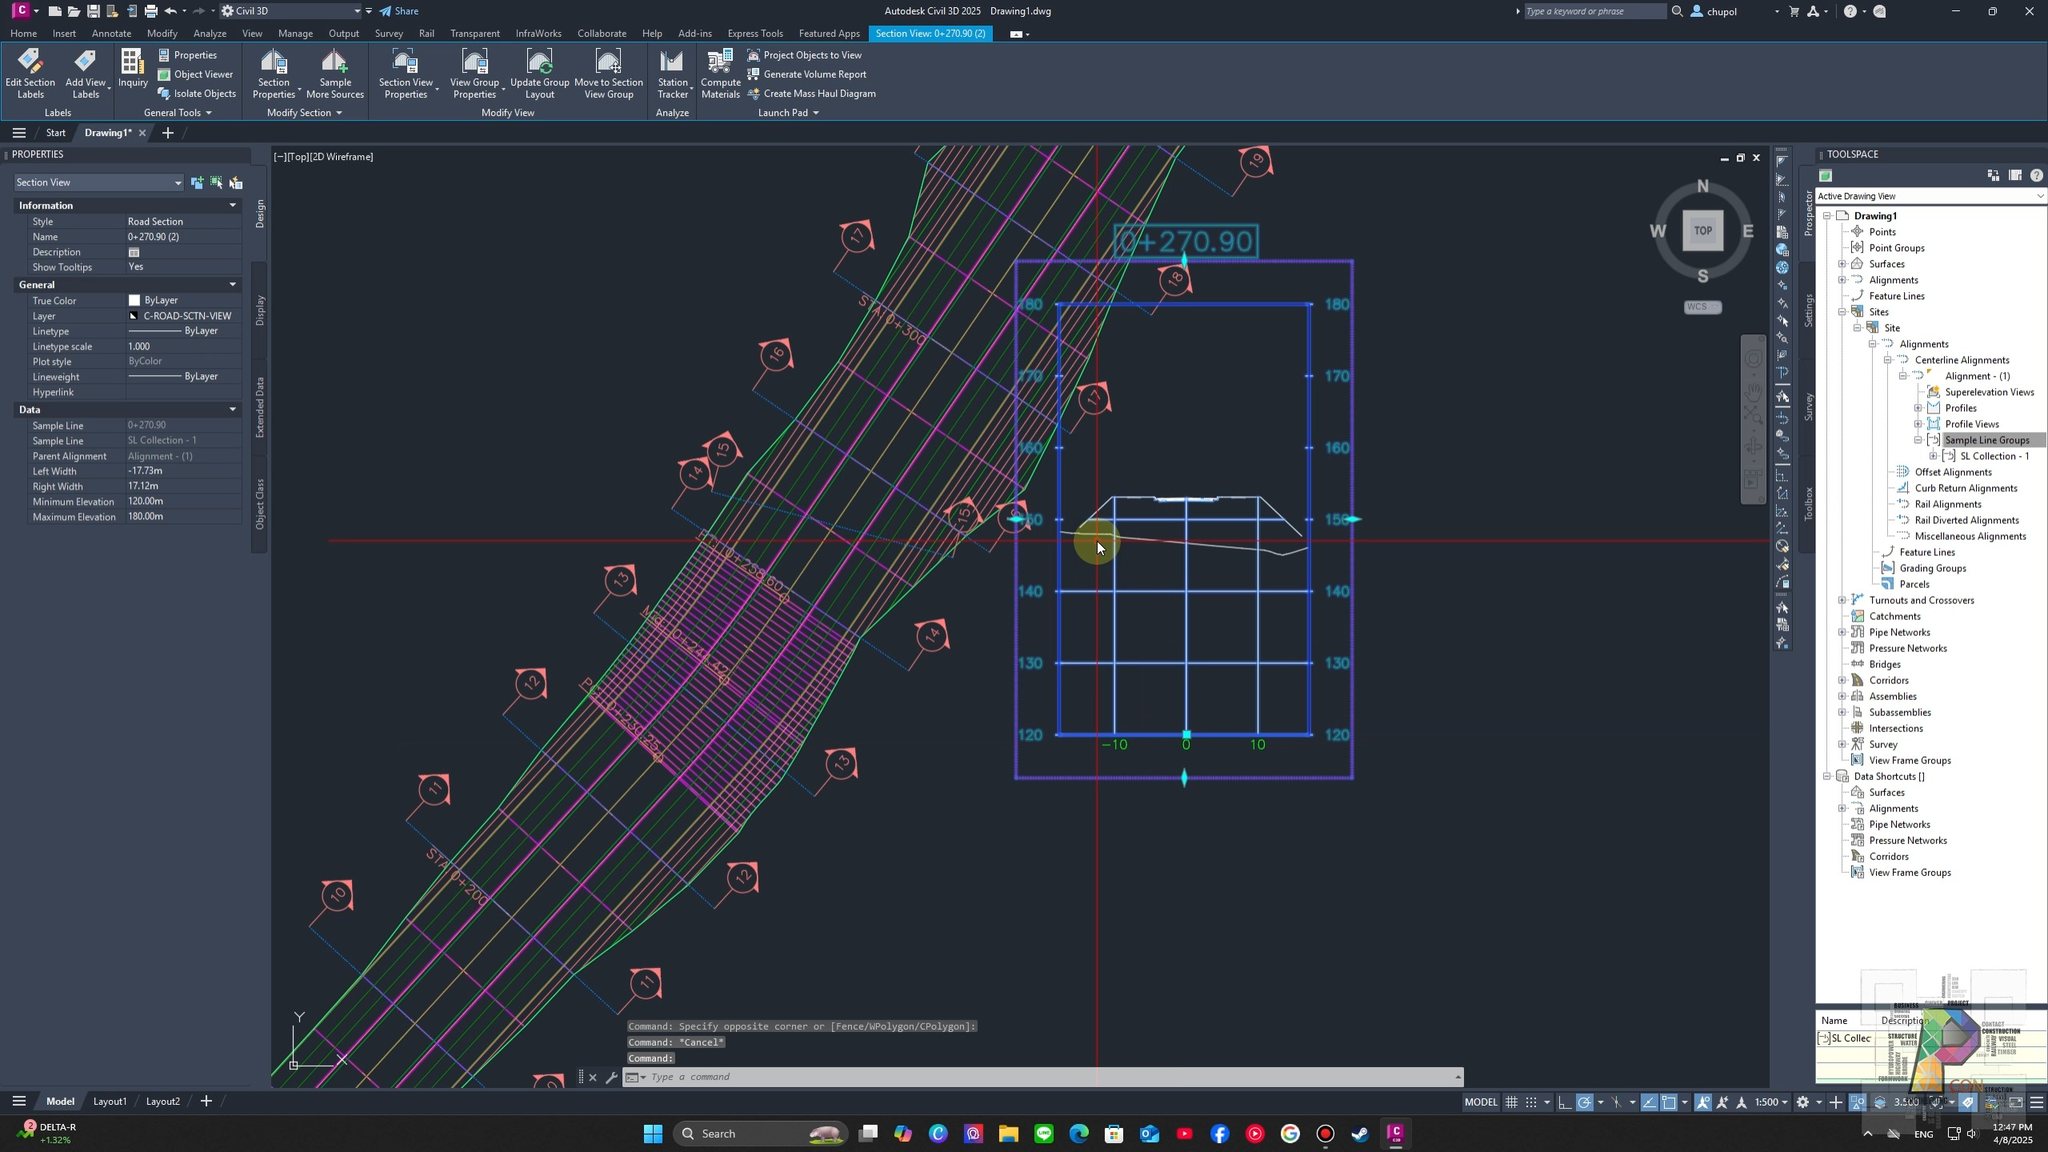
Task: Open View Group Properties
Action: click(x=474, y=74)
